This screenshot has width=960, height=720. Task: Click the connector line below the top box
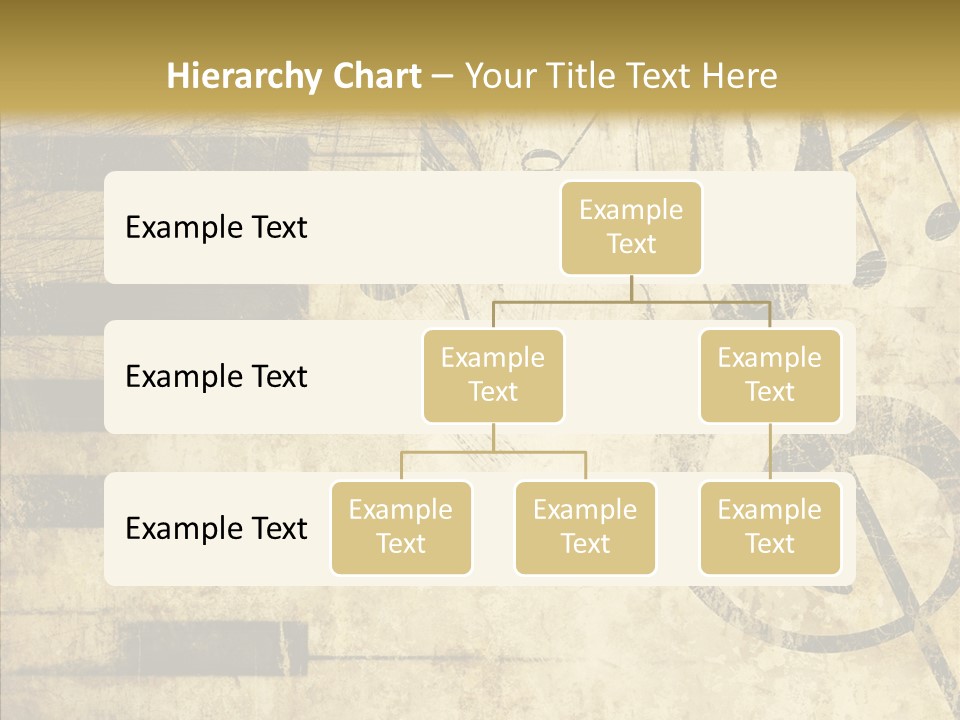(x=631, y=288)
